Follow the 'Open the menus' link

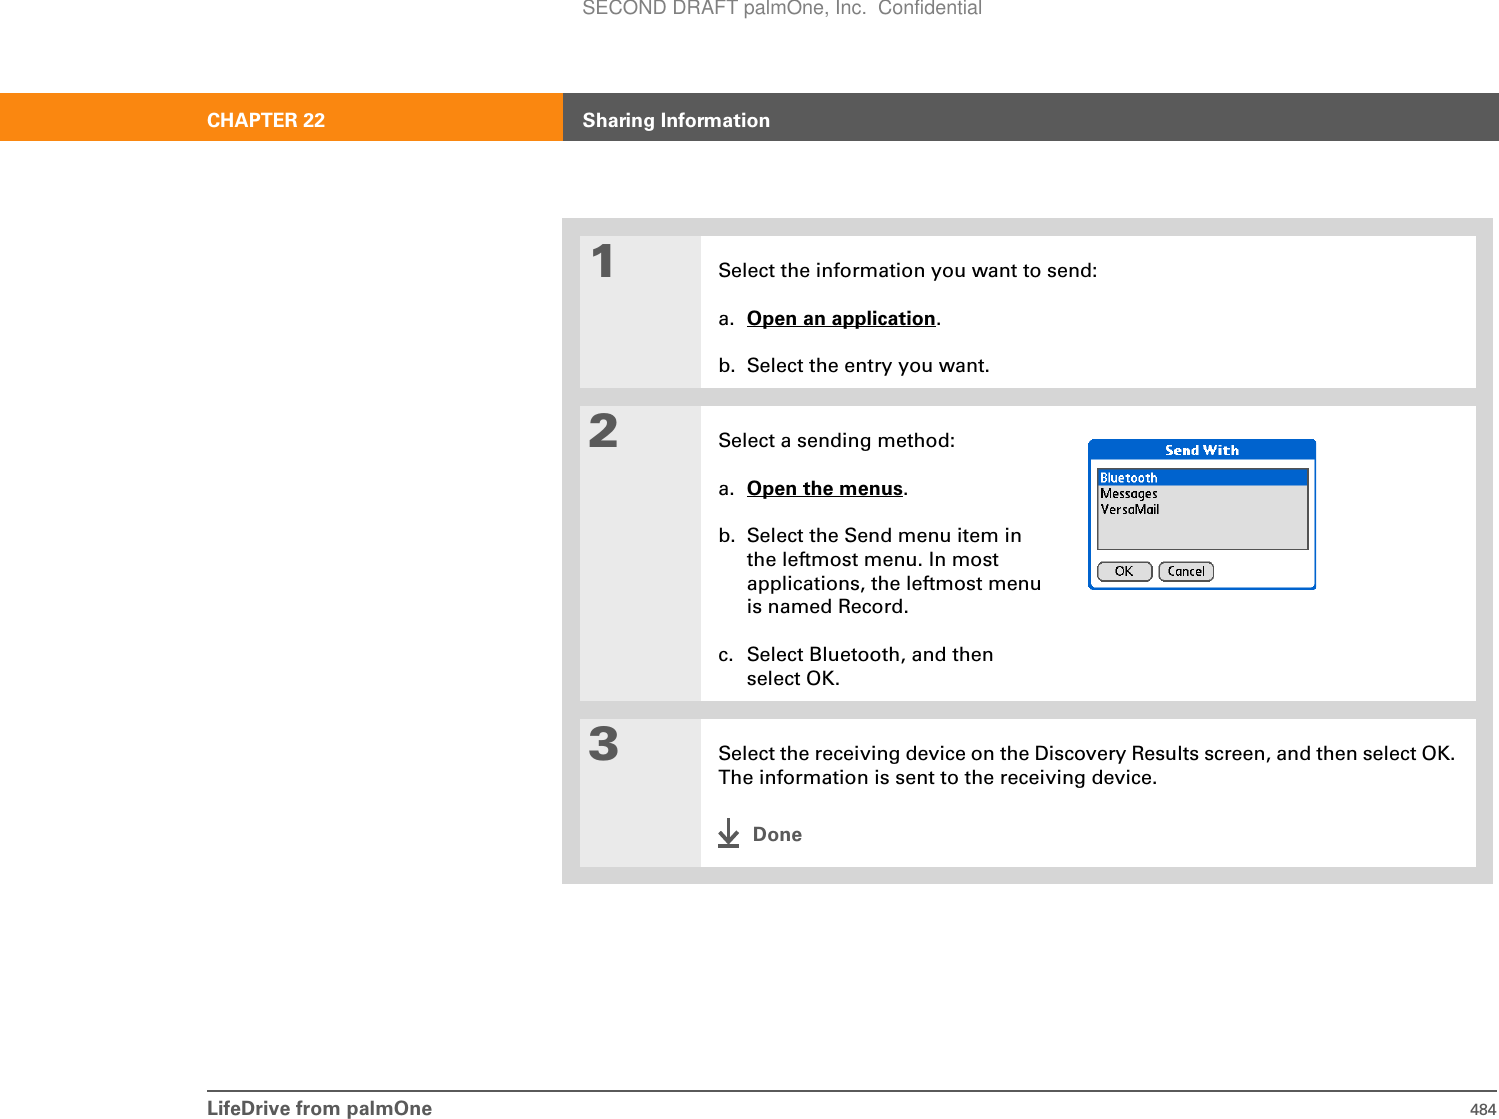pyautogui.click(x=825, y=488)
